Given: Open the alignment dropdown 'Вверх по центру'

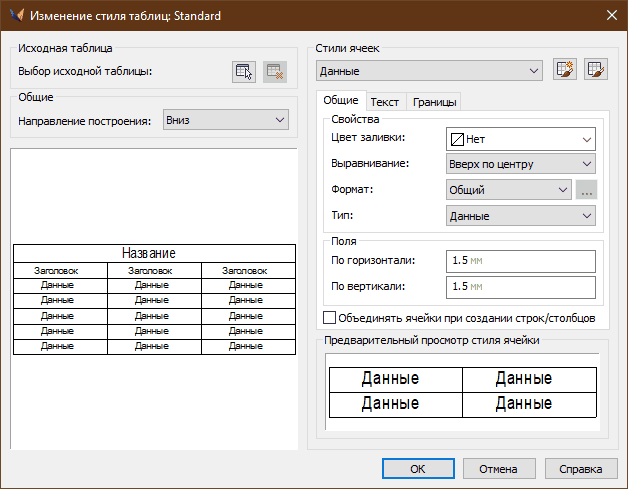Looking at the screenshot, I should [x=520, y=164].
